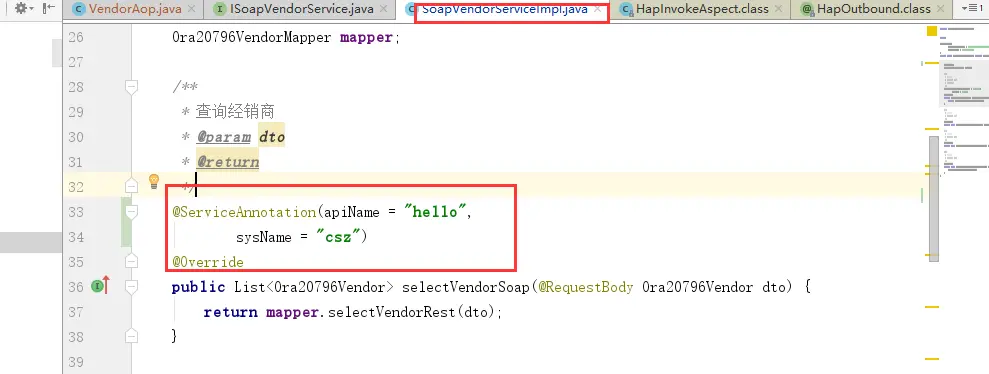Close the ISoapVendorService.java tab
Screen dimensions: 989x374
[x=383, y=9]
